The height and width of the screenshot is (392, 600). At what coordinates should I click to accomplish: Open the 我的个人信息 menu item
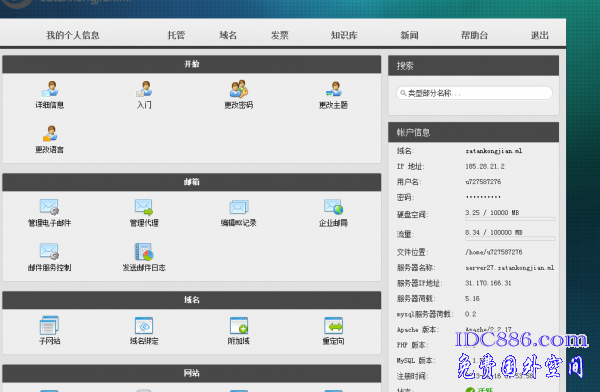[x=73, y=35]
